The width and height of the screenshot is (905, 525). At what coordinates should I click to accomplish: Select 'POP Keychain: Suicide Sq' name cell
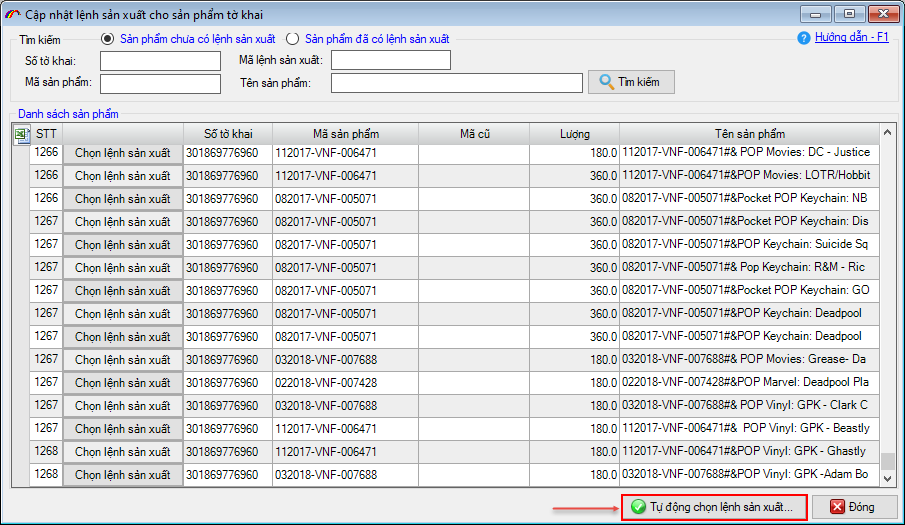coord(750,245)
